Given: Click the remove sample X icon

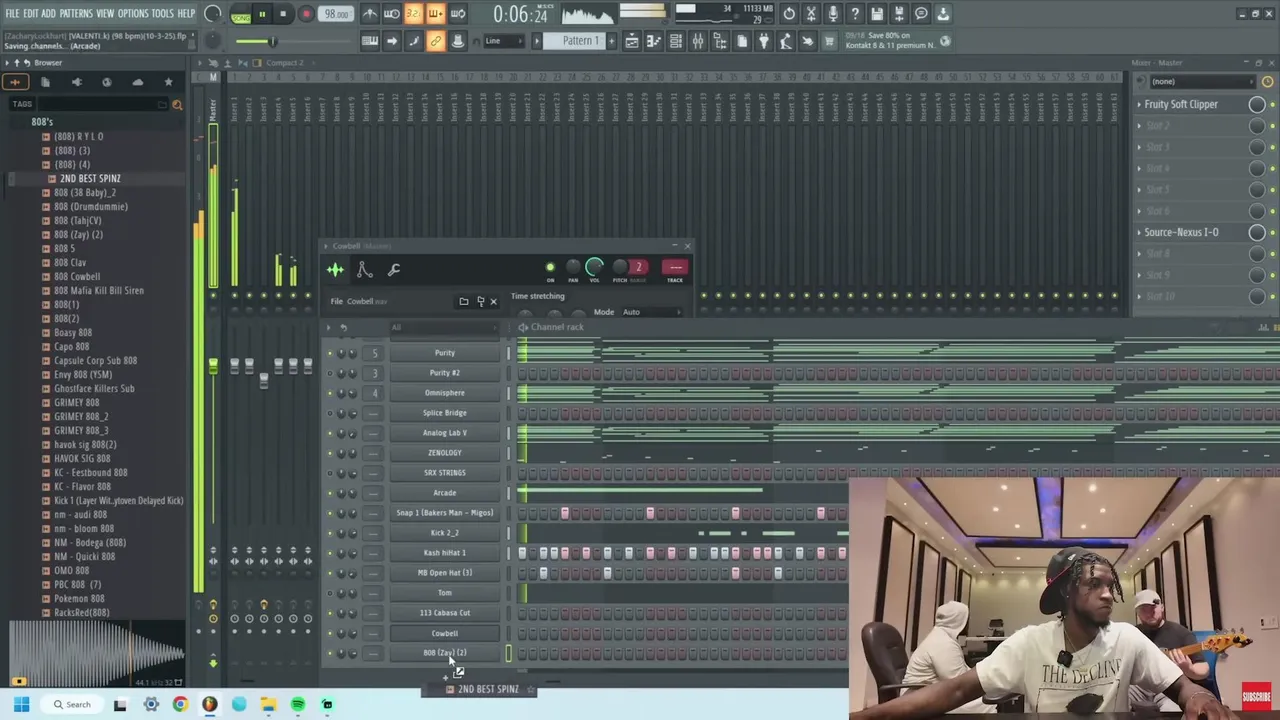Looking at the screenshot, I should click(493, 301).
